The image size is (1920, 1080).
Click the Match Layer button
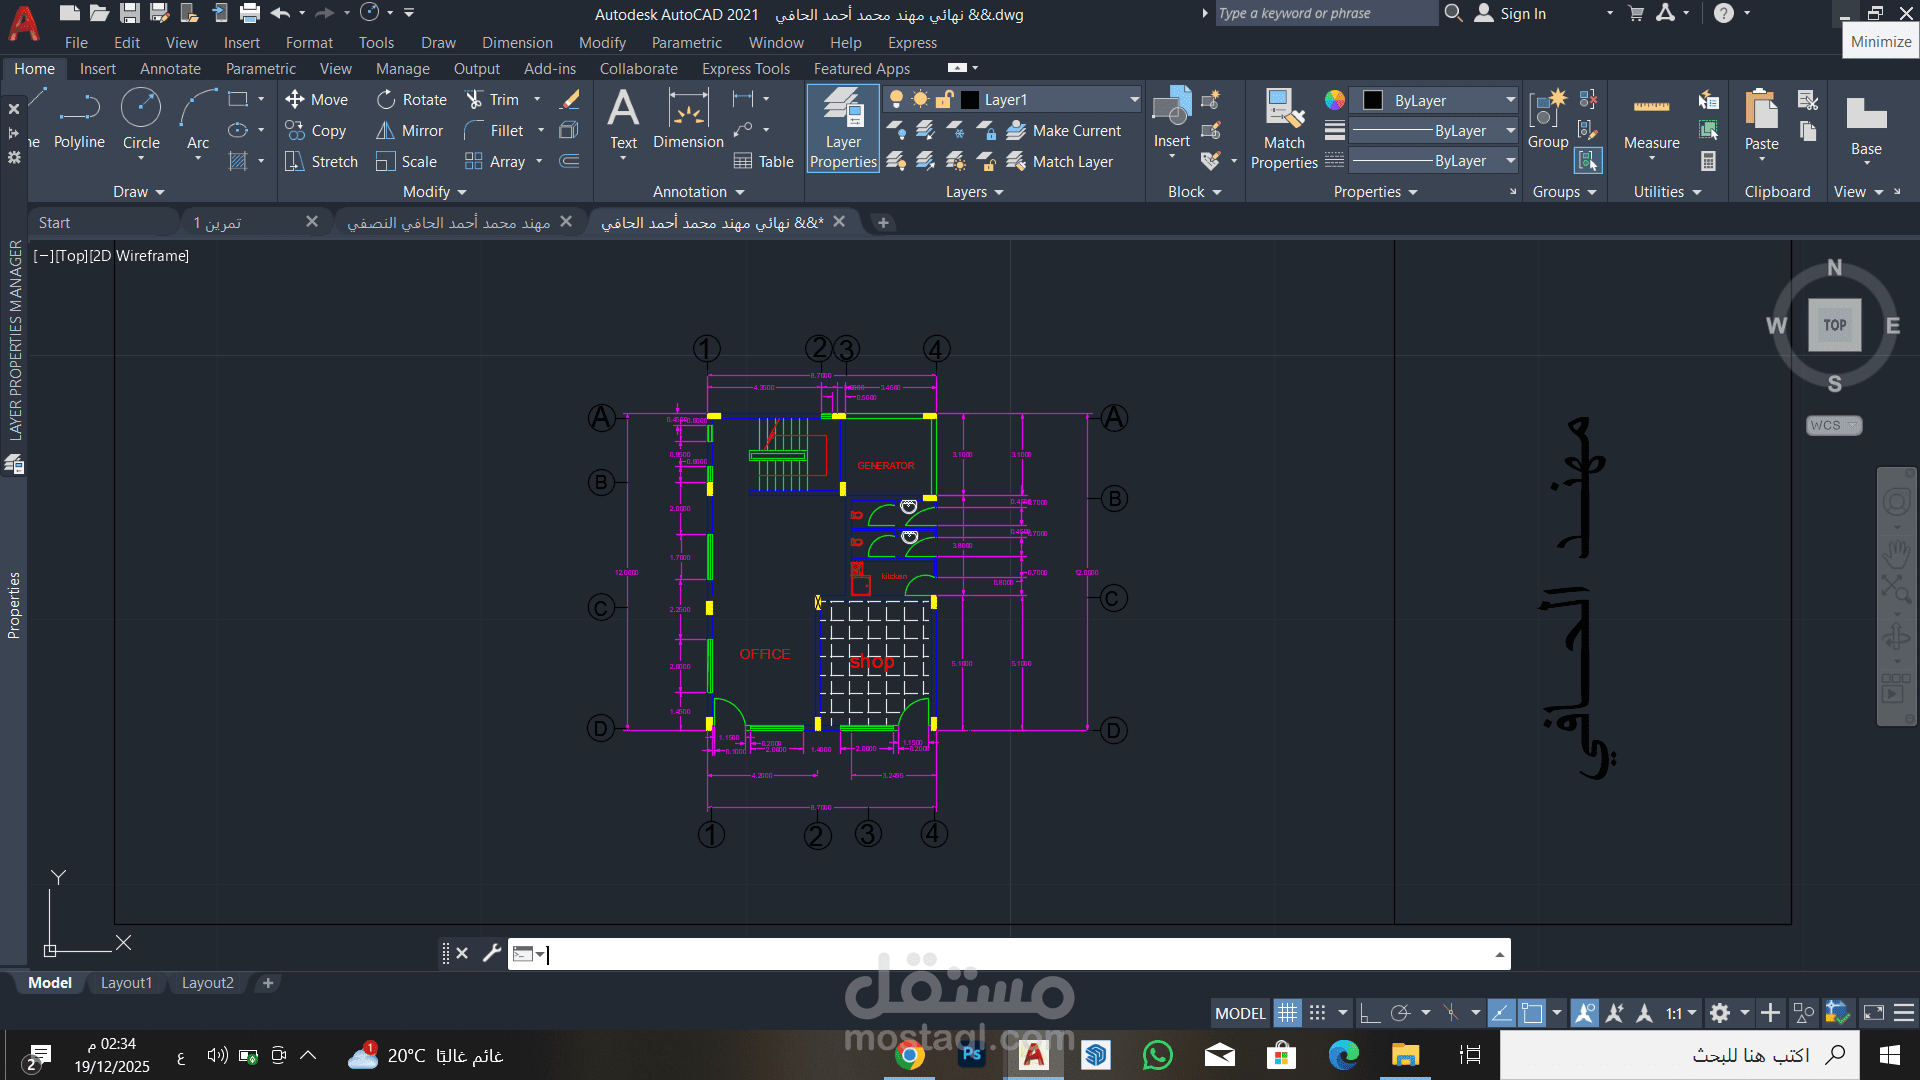point(1060,162)
